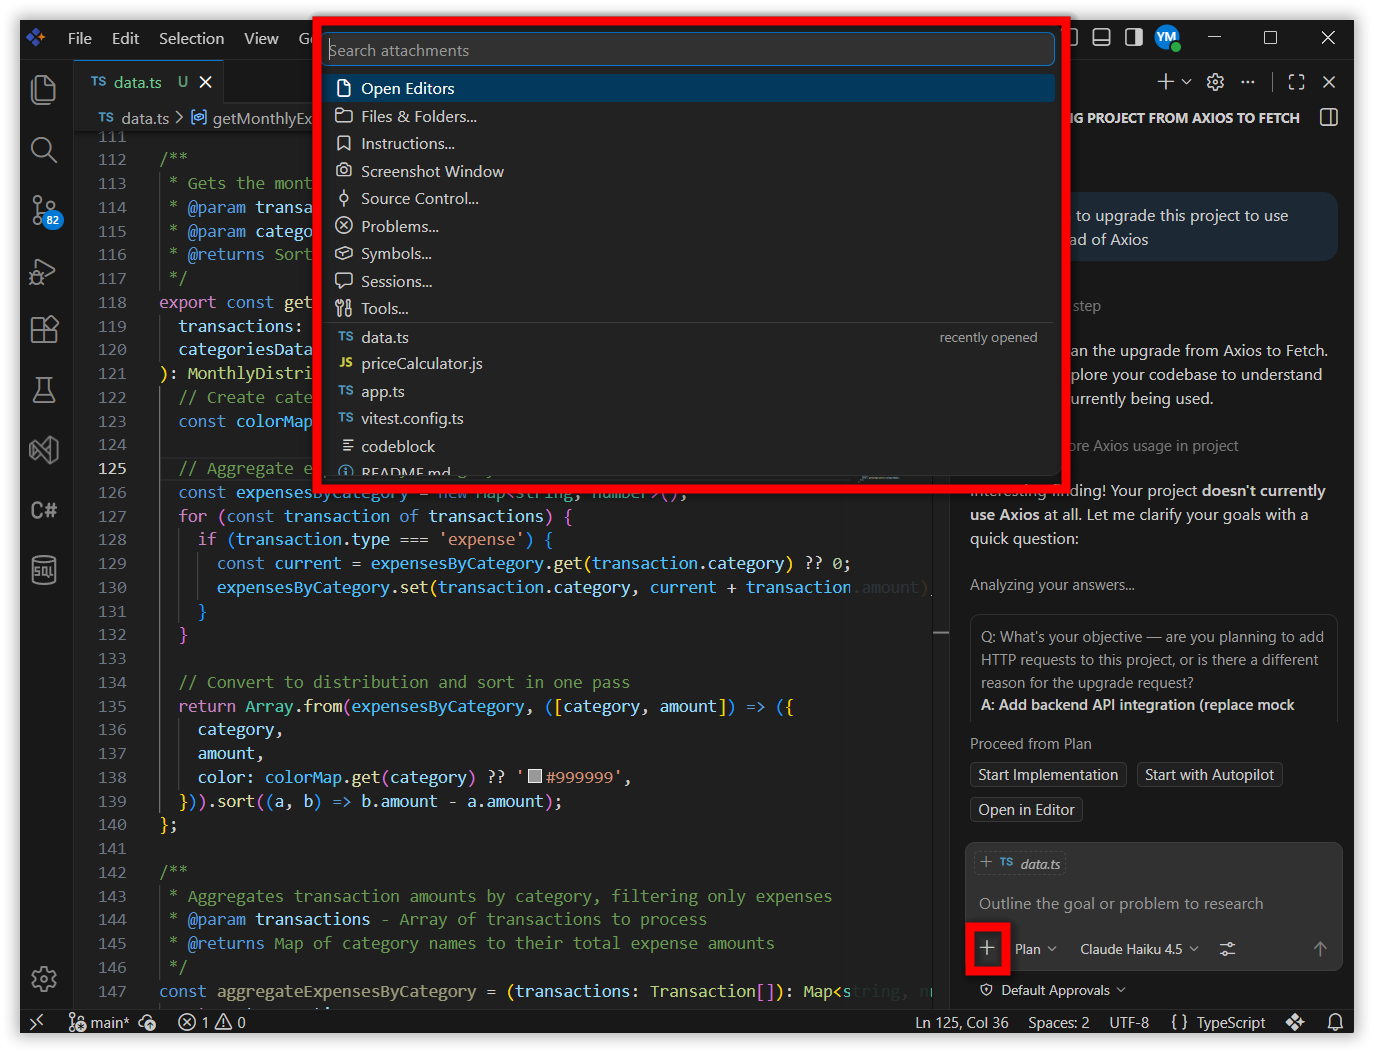This screenshot has width=1374, height=1053.
Task: Select Files & Folders... attachment option
Action: 689,116
